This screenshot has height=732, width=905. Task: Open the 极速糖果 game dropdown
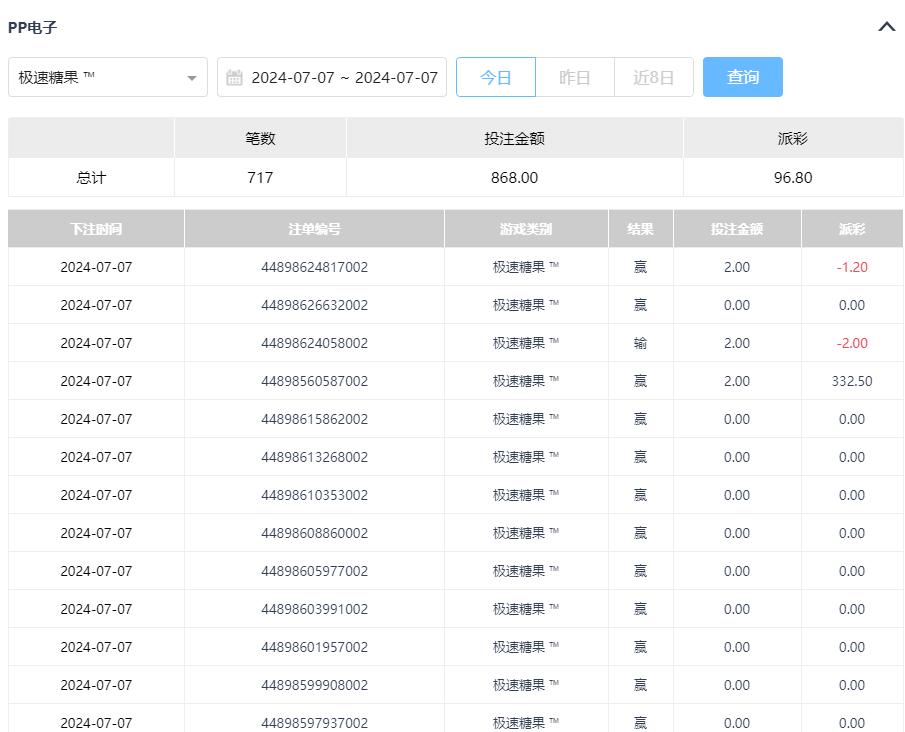pyautogui.click(x=108, y=78)
